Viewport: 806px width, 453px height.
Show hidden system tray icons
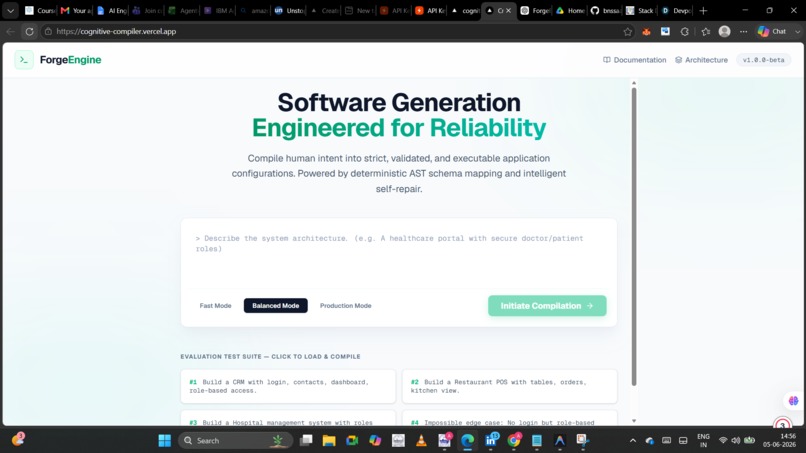click(633, 441)
